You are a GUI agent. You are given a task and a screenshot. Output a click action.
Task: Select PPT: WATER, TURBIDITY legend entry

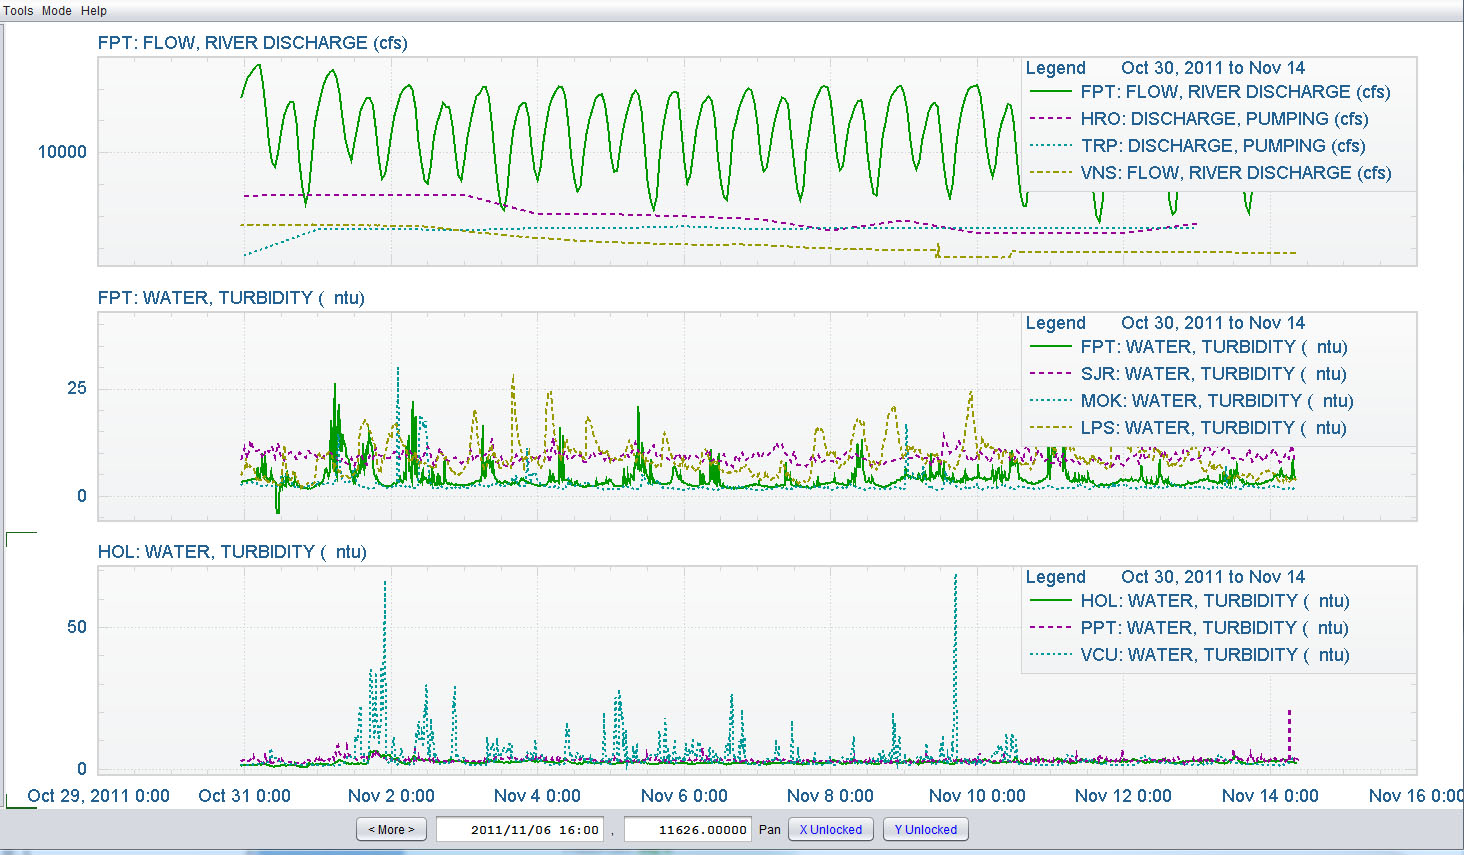click(x=1189, y=628)
